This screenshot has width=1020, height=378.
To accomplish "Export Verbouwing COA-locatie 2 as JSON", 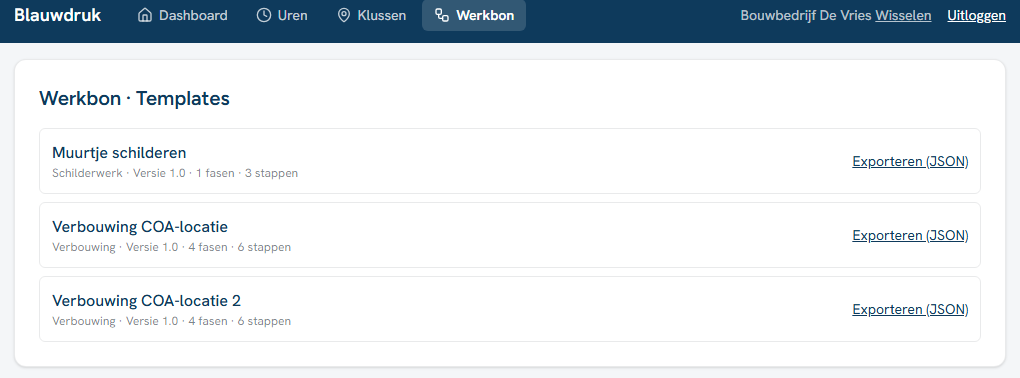I will click(910, 309).
